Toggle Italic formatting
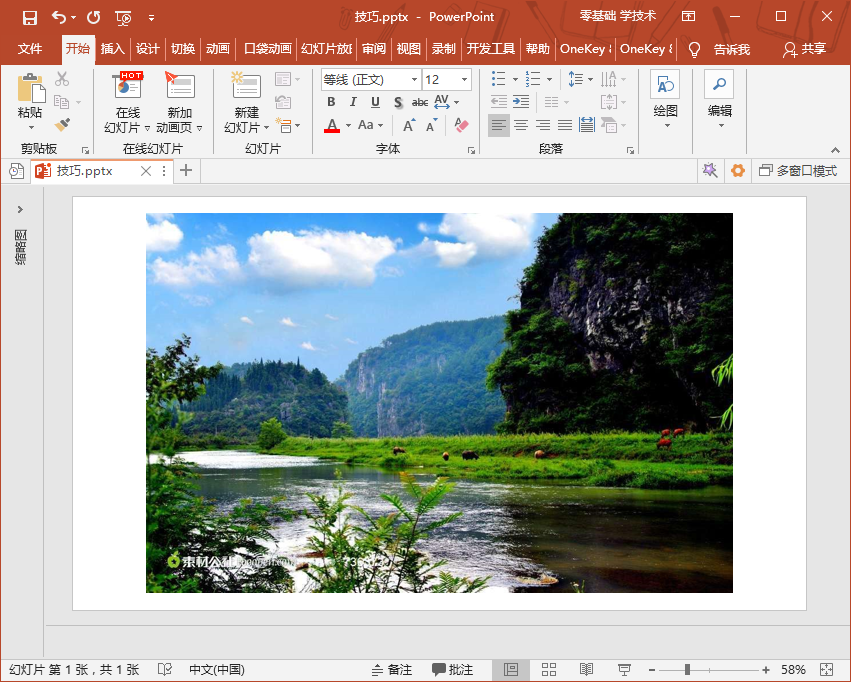Viewport: 851px width, 682px height. 353,102
